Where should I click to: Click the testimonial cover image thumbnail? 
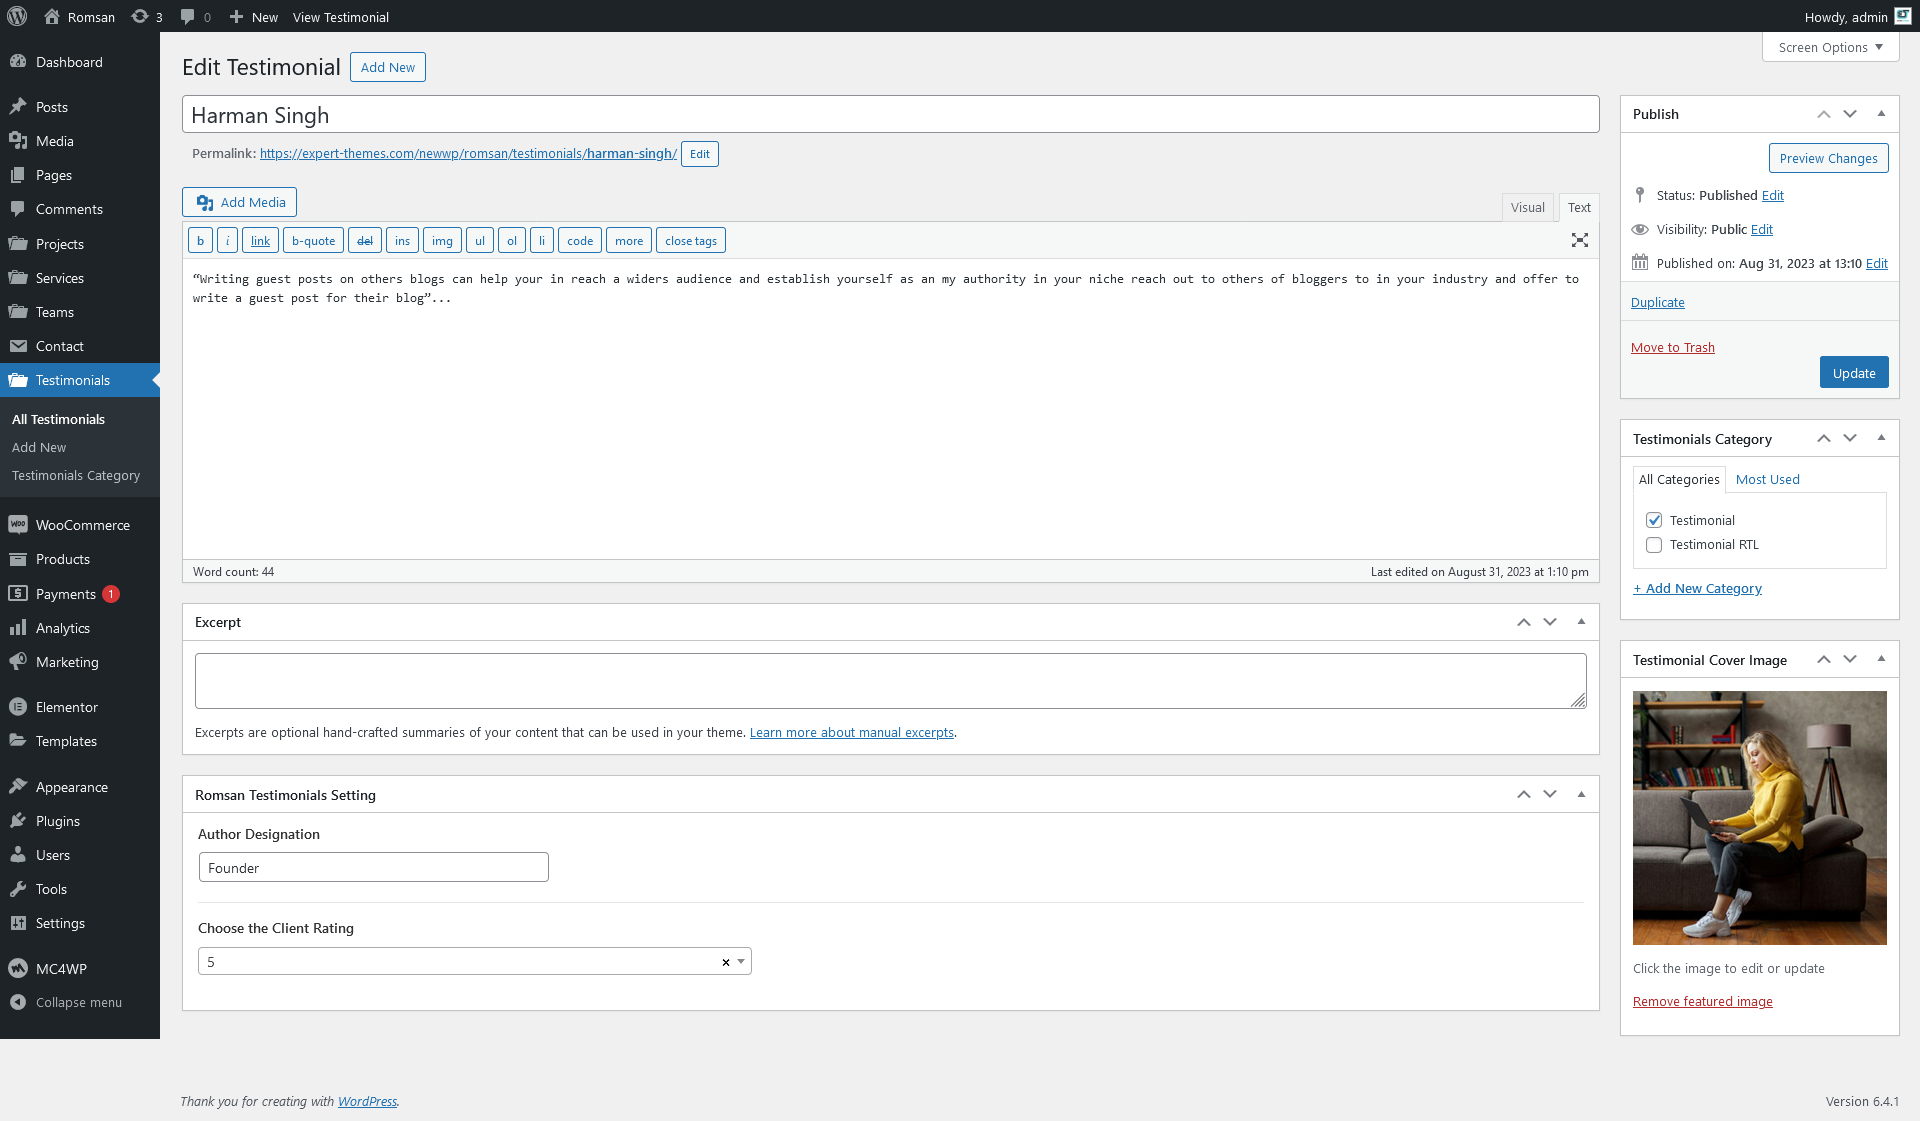[1759, 817]
